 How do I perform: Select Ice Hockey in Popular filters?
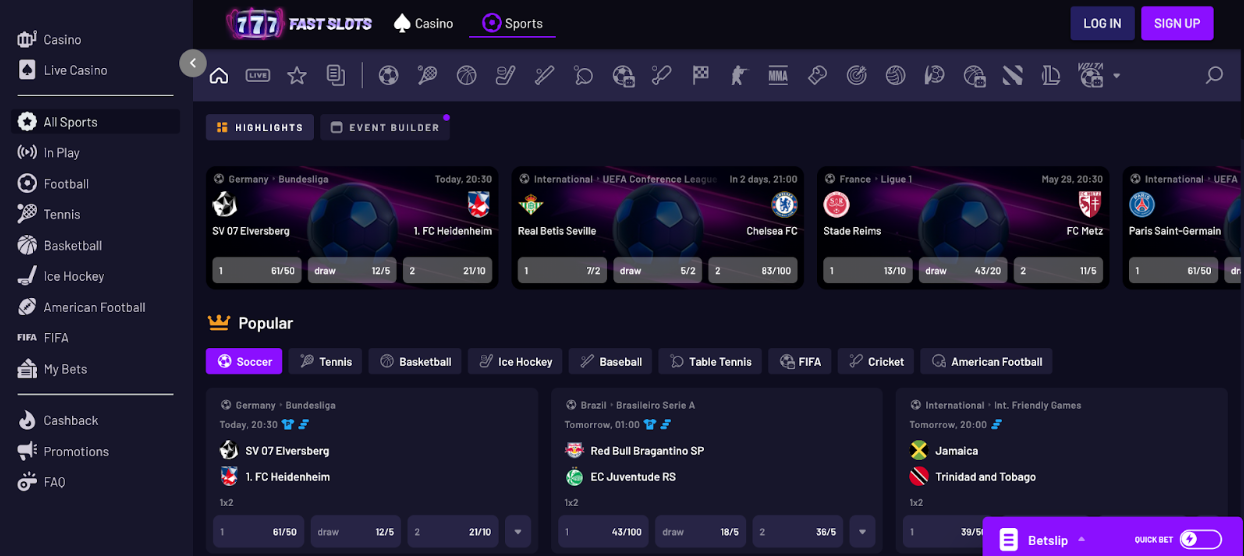515,361
